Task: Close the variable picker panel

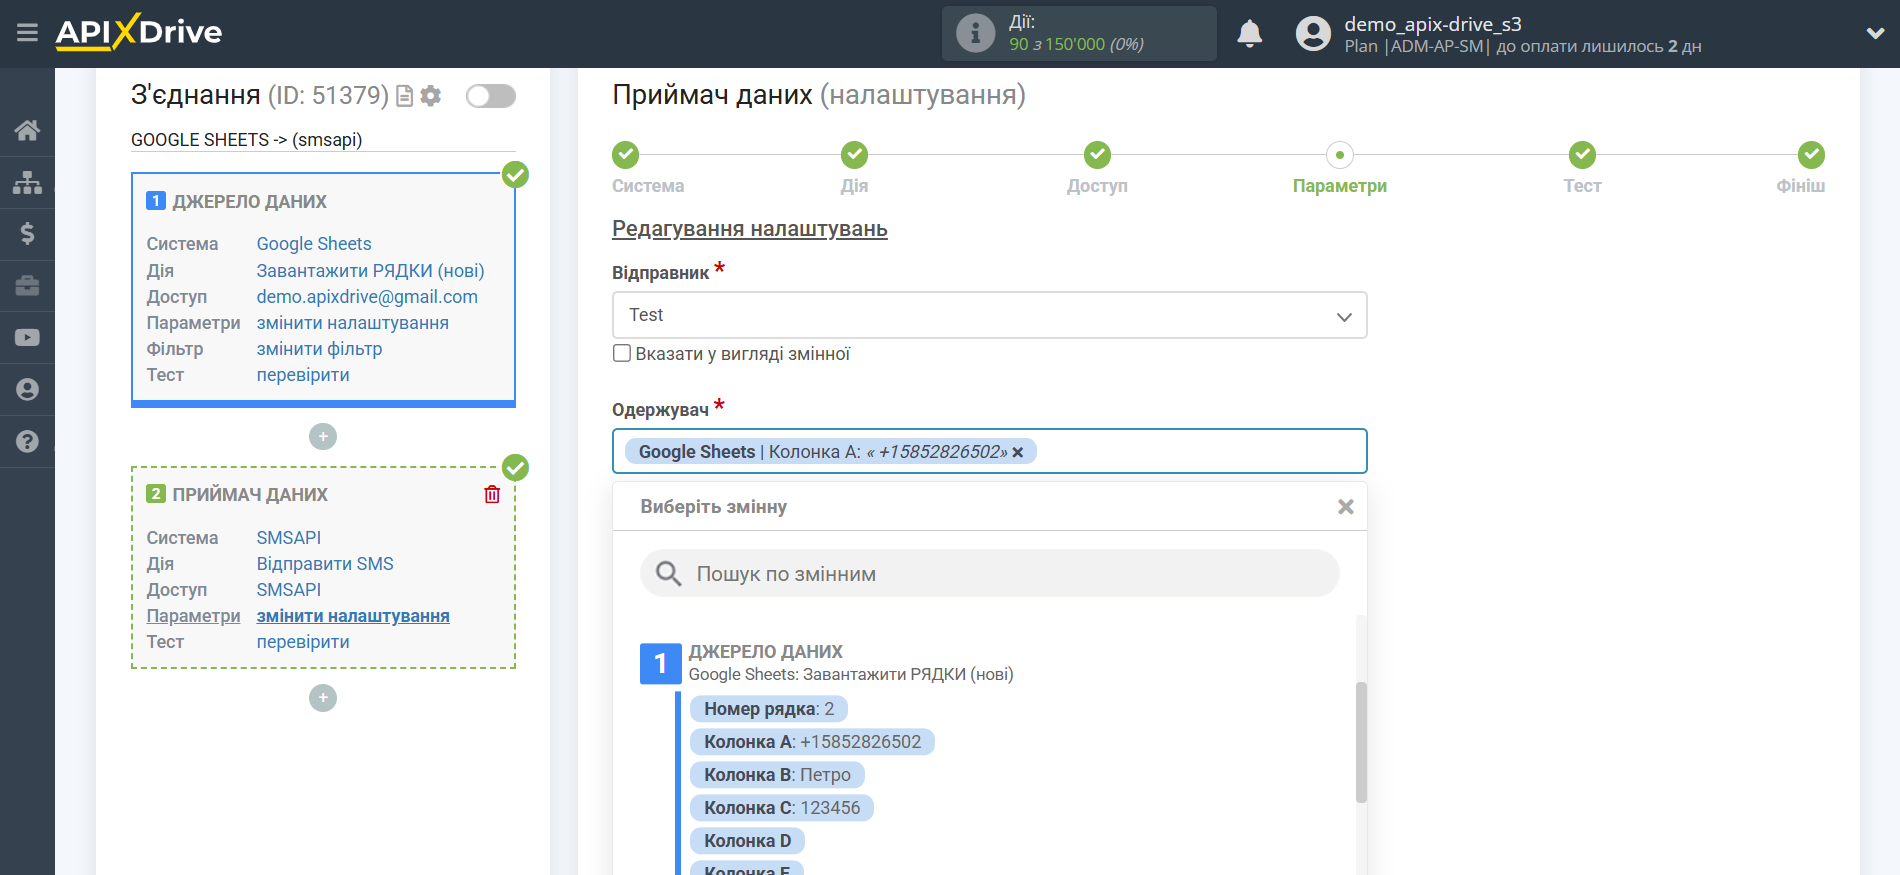Action: (x=1346, y=507)
